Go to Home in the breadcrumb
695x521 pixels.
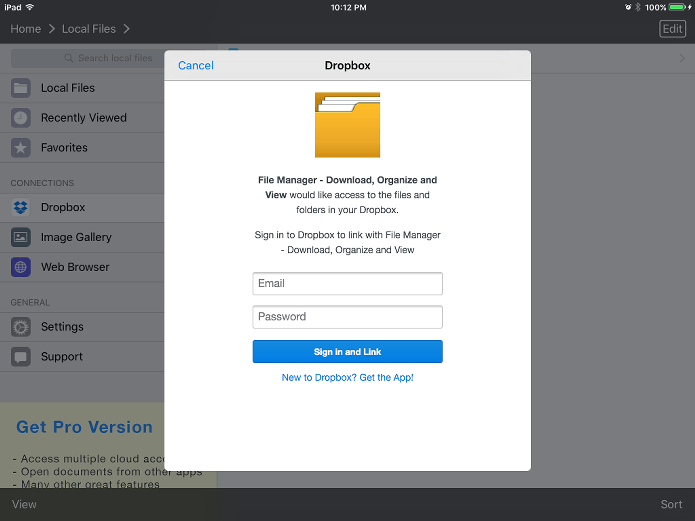[26, 29]
